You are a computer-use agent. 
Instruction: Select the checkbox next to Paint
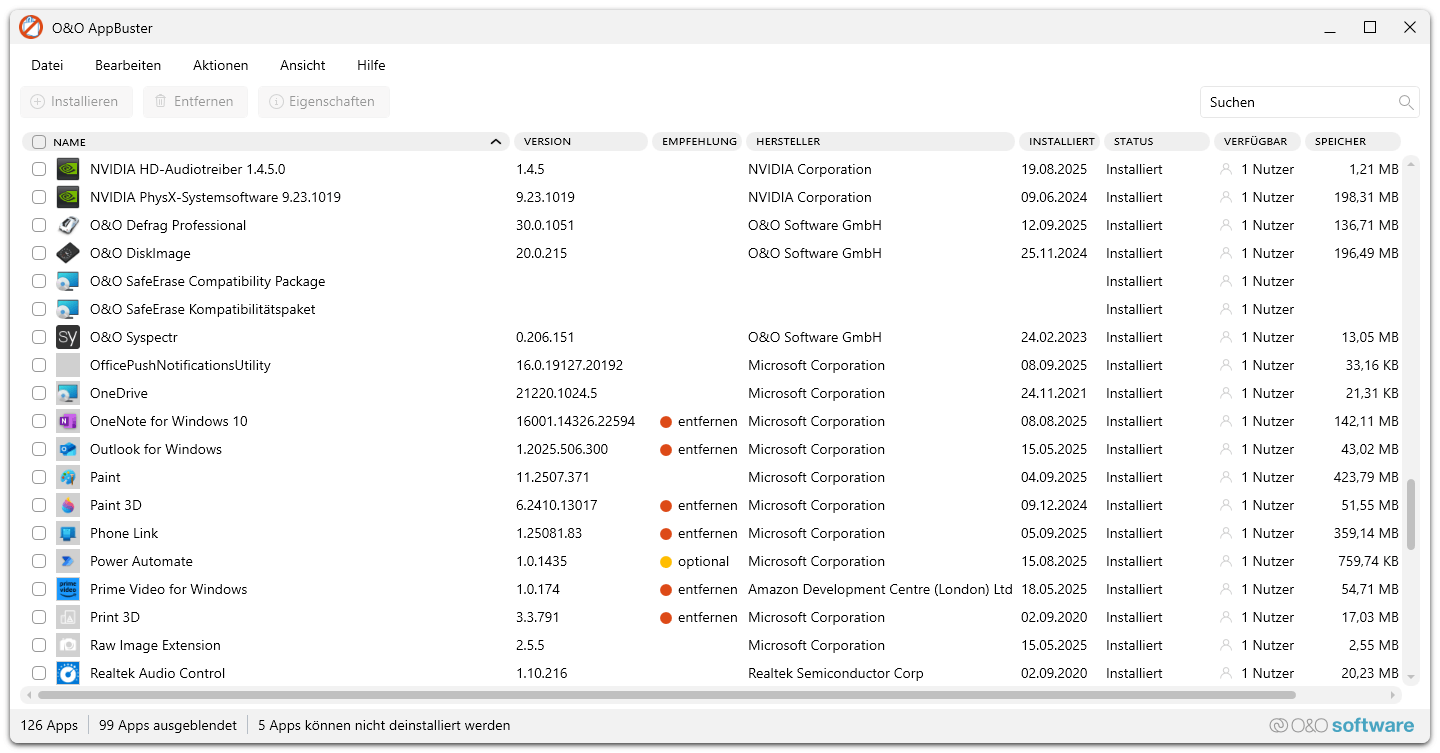click(x=39, y=477)
